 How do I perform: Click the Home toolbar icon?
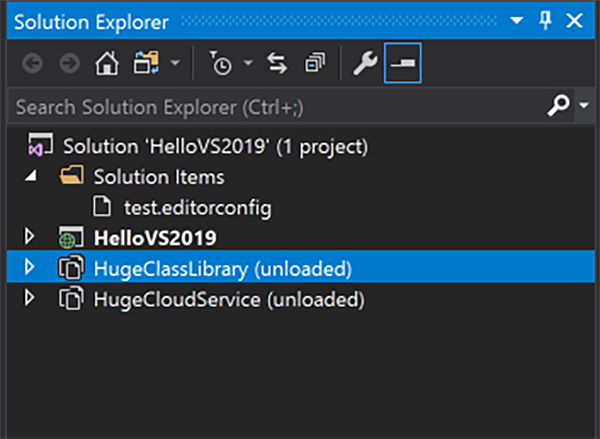tap(102, 65)
